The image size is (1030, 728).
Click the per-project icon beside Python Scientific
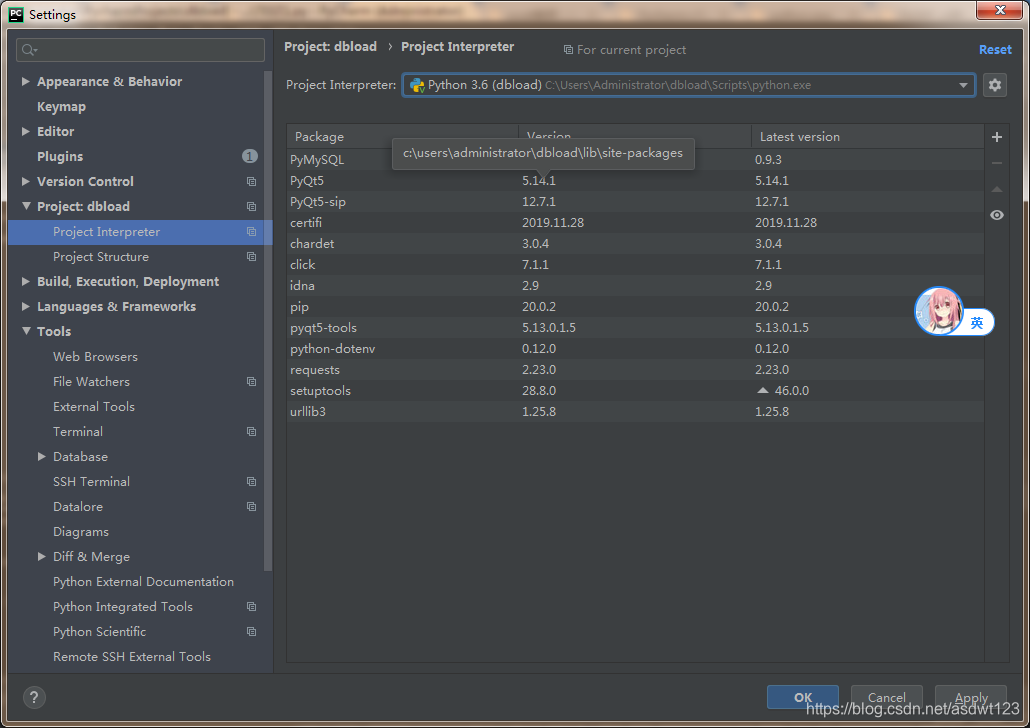[251, 631]
